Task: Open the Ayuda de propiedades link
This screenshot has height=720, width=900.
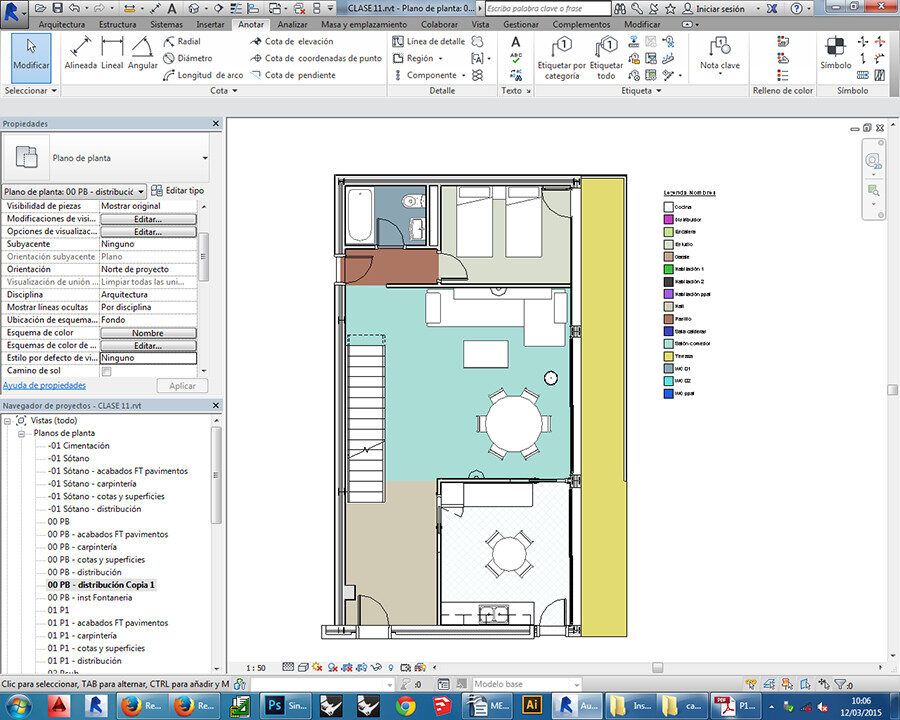Action: [x=44, y=385]
